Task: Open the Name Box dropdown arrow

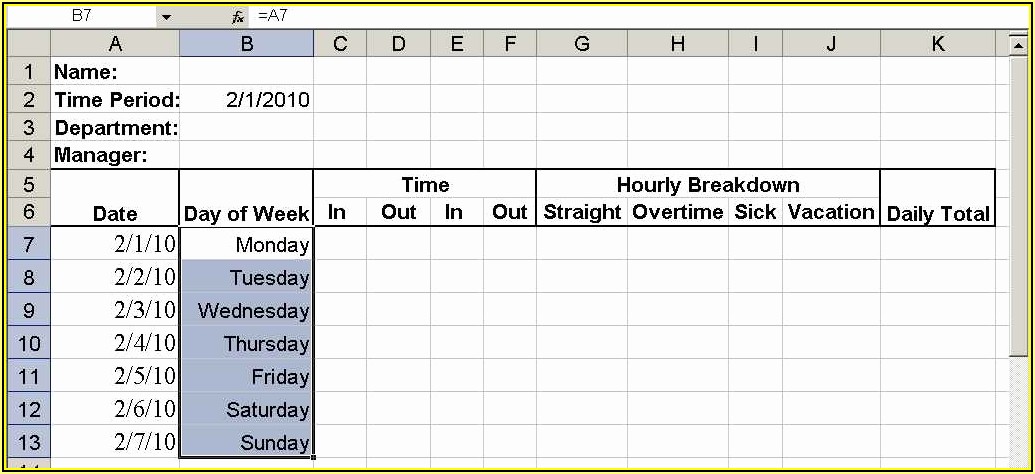Action: click(166, 17)
